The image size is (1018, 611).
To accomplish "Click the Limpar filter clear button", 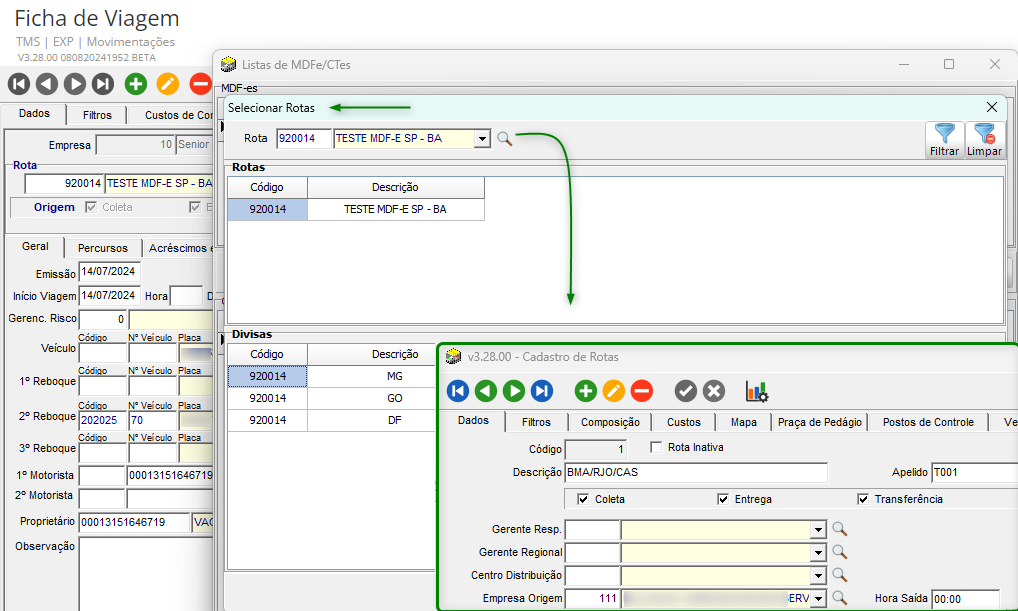I will click(984, 140).
